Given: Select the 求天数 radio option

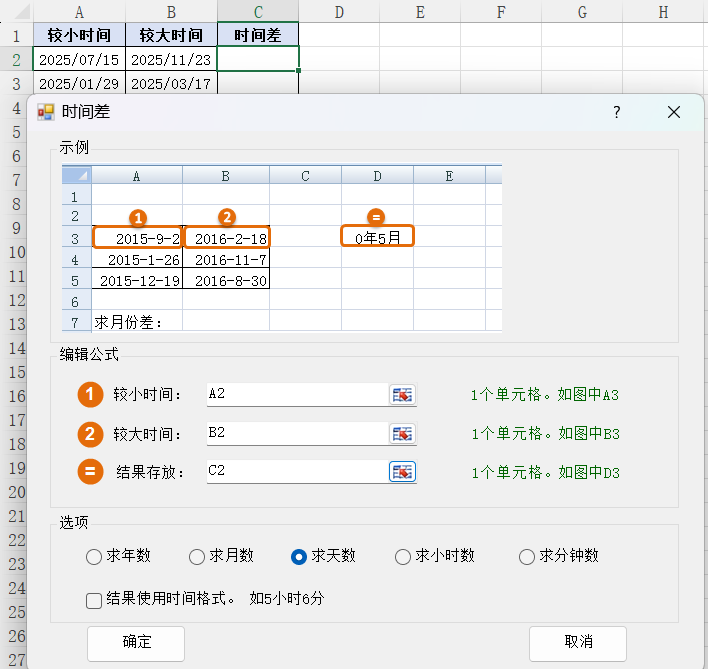Looking at the screenshot, I should coord(299,557).
